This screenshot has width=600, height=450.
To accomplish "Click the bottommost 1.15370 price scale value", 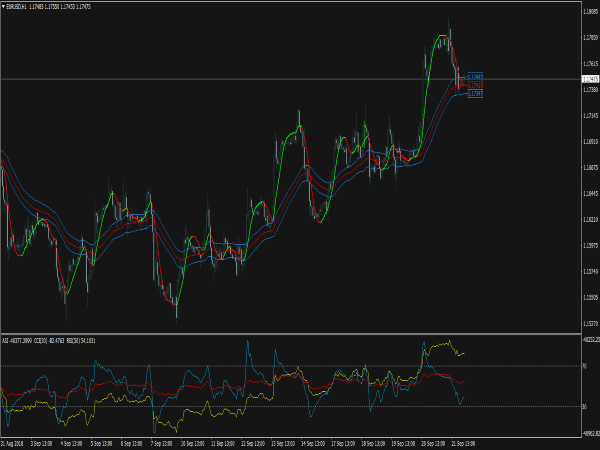I will [x=590, y=324].
